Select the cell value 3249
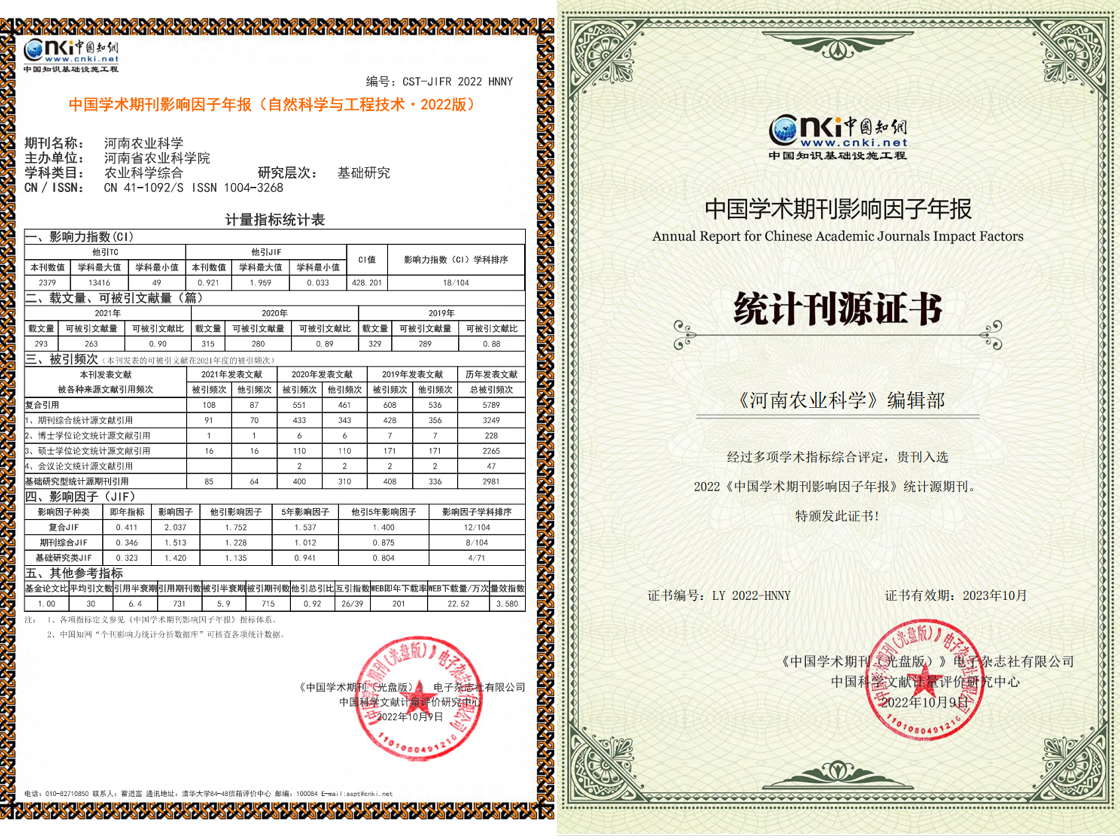The image size is (1120, 839). 491,421
